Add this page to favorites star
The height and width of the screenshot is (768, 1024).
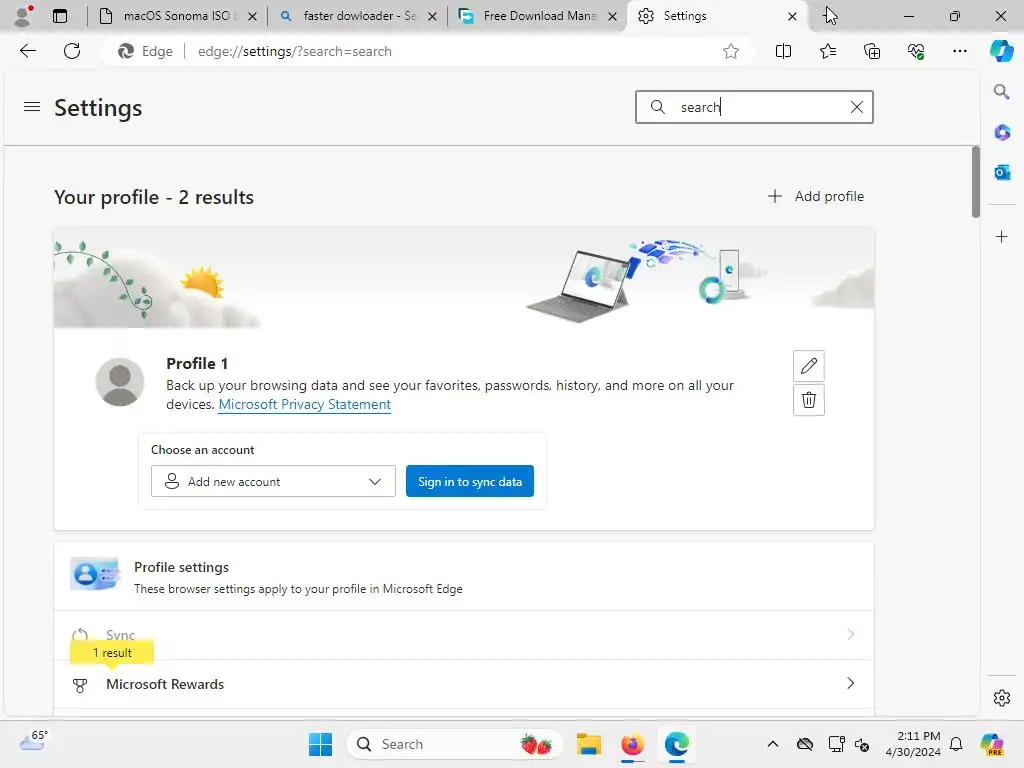click(x=731, y=51)
